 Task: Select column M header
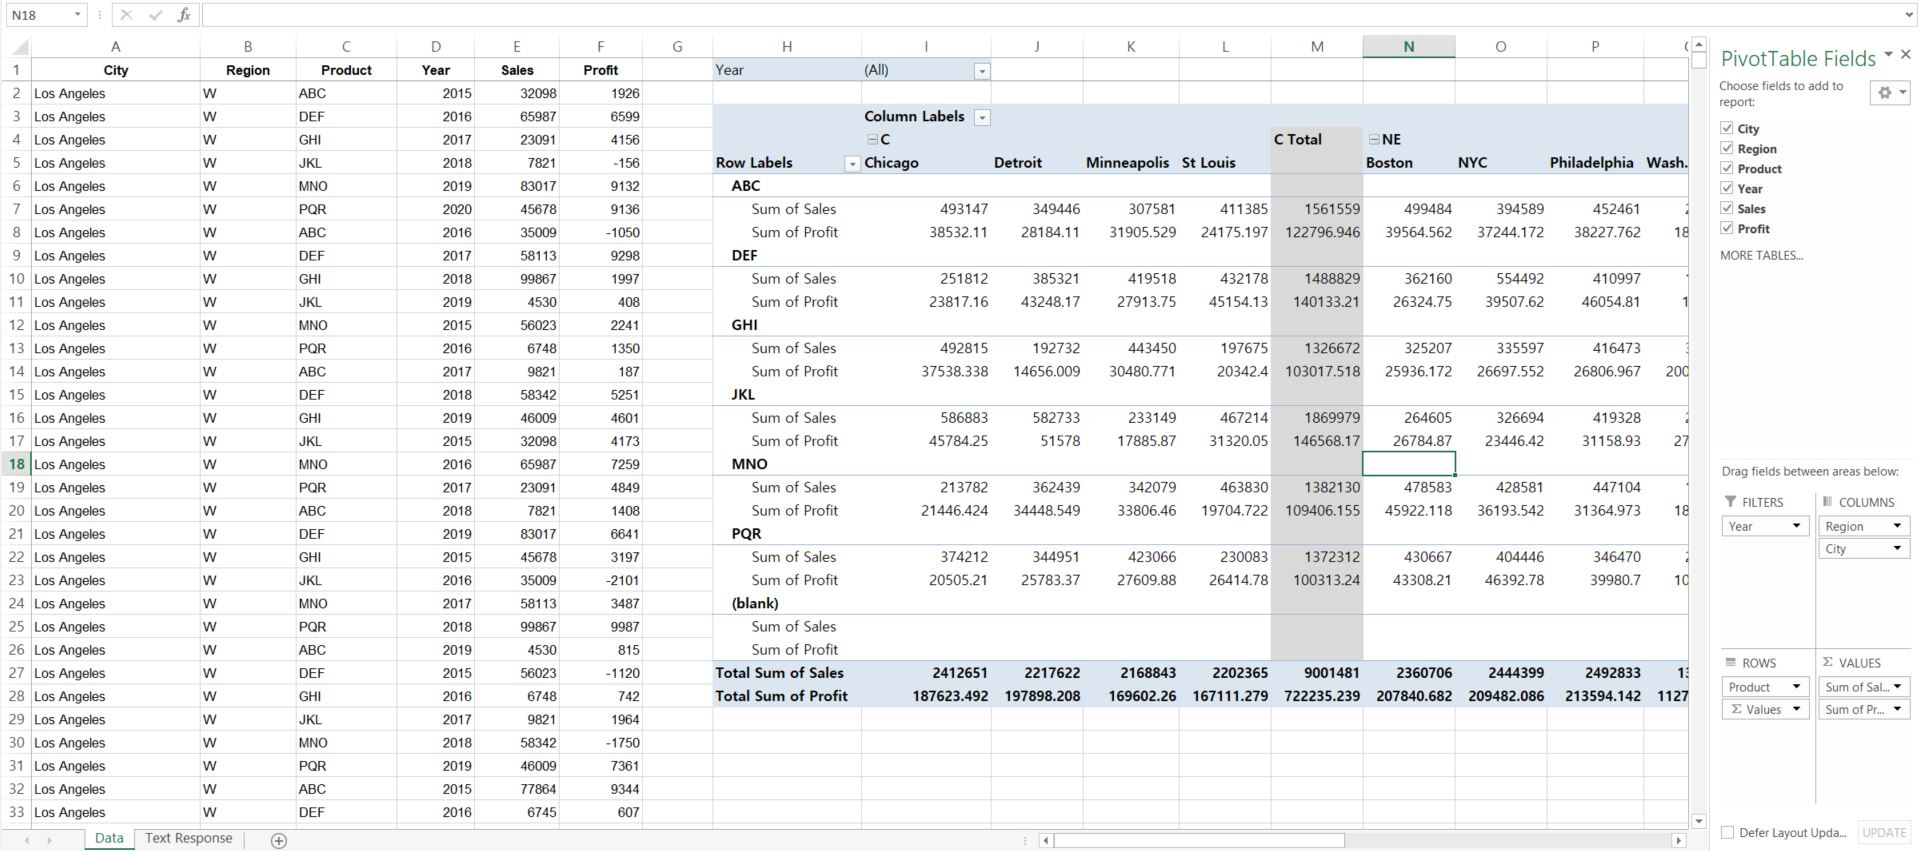1317,46
